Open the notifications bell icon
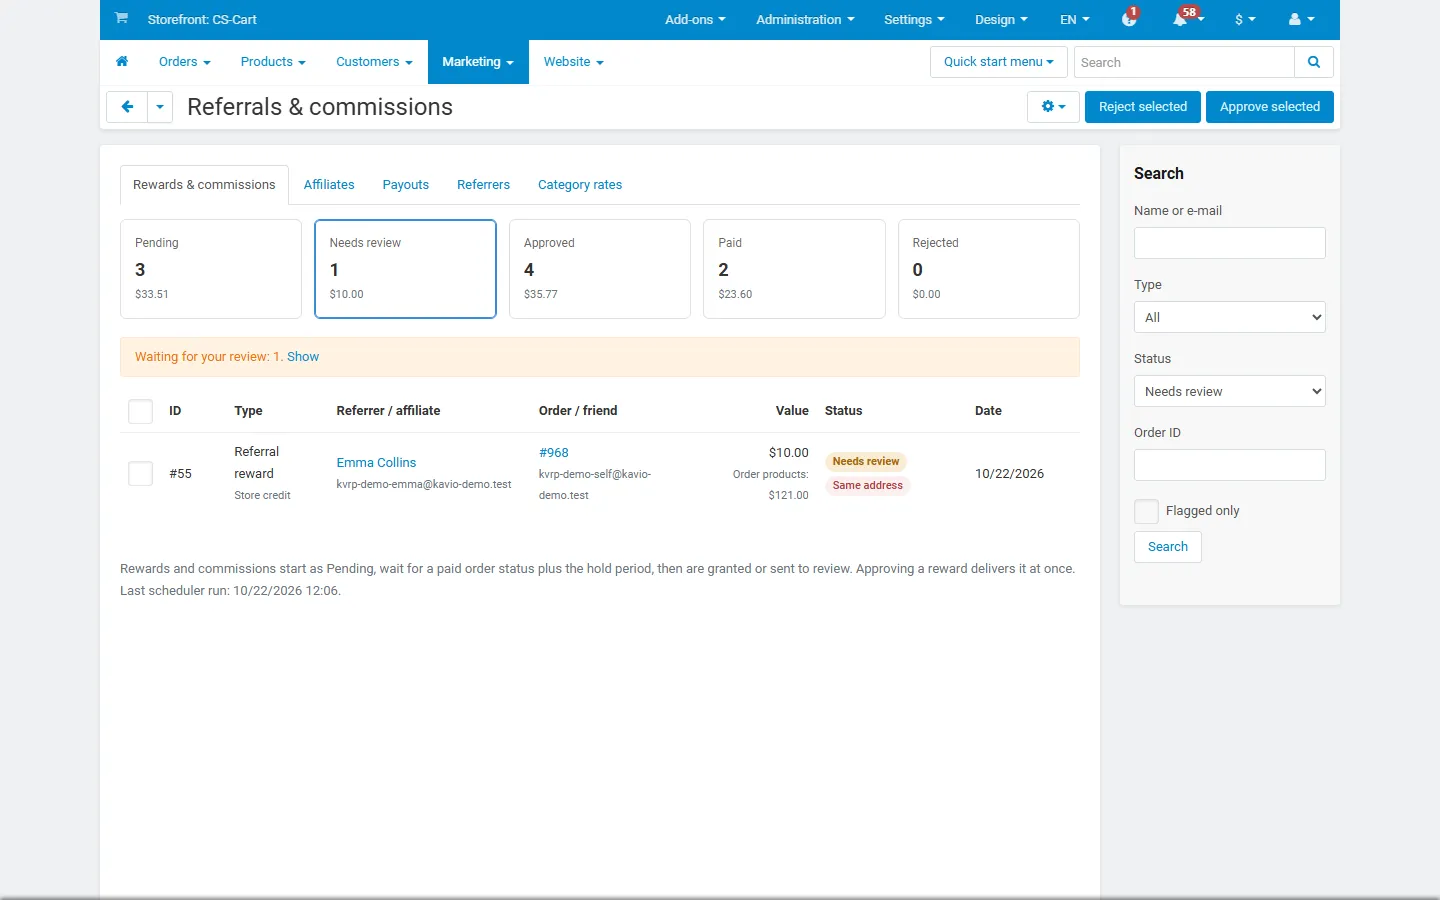1440x900 pixels. tap(1181, 19)
